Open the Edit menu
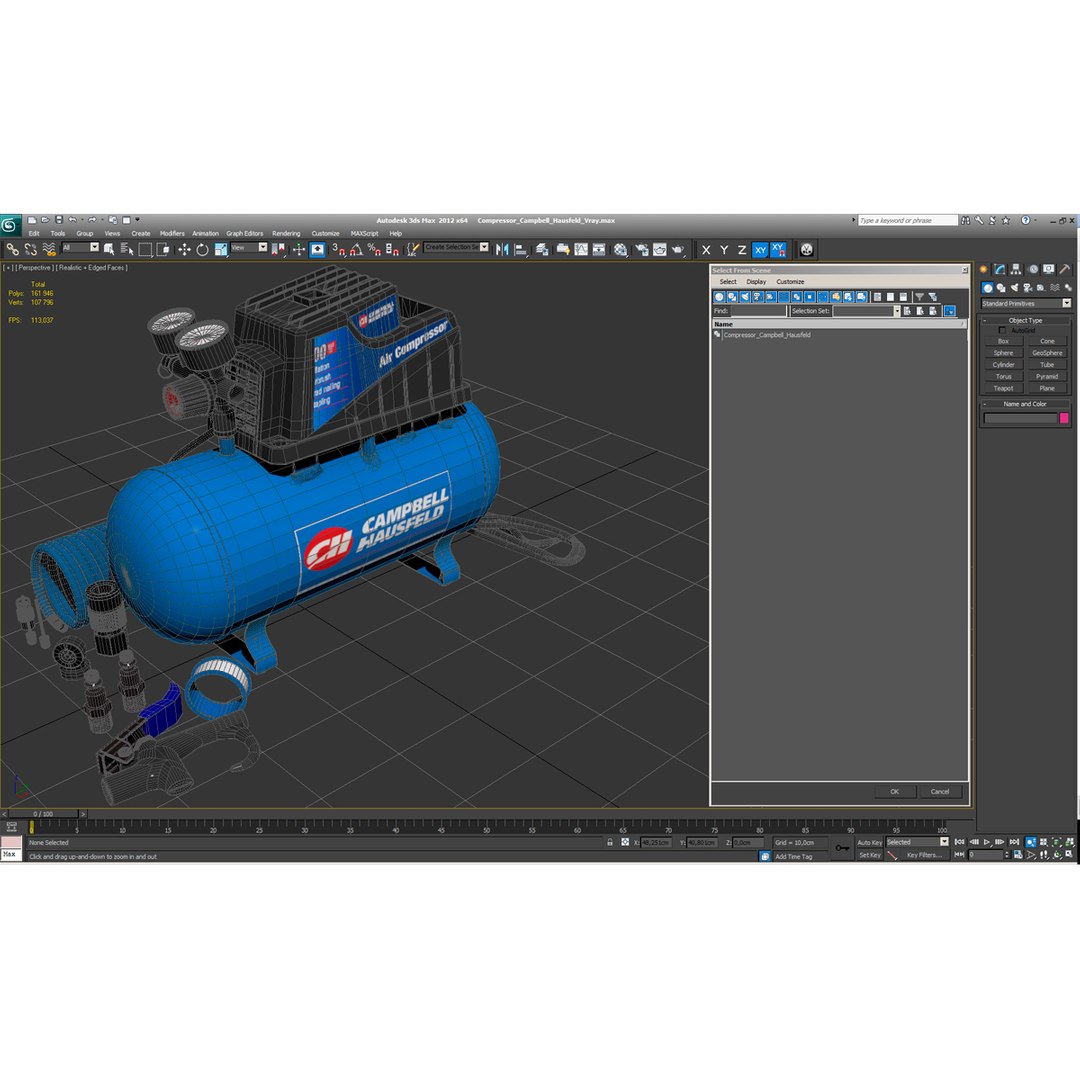Viewport: 1080px width, 1080px height. pos(34,233)
